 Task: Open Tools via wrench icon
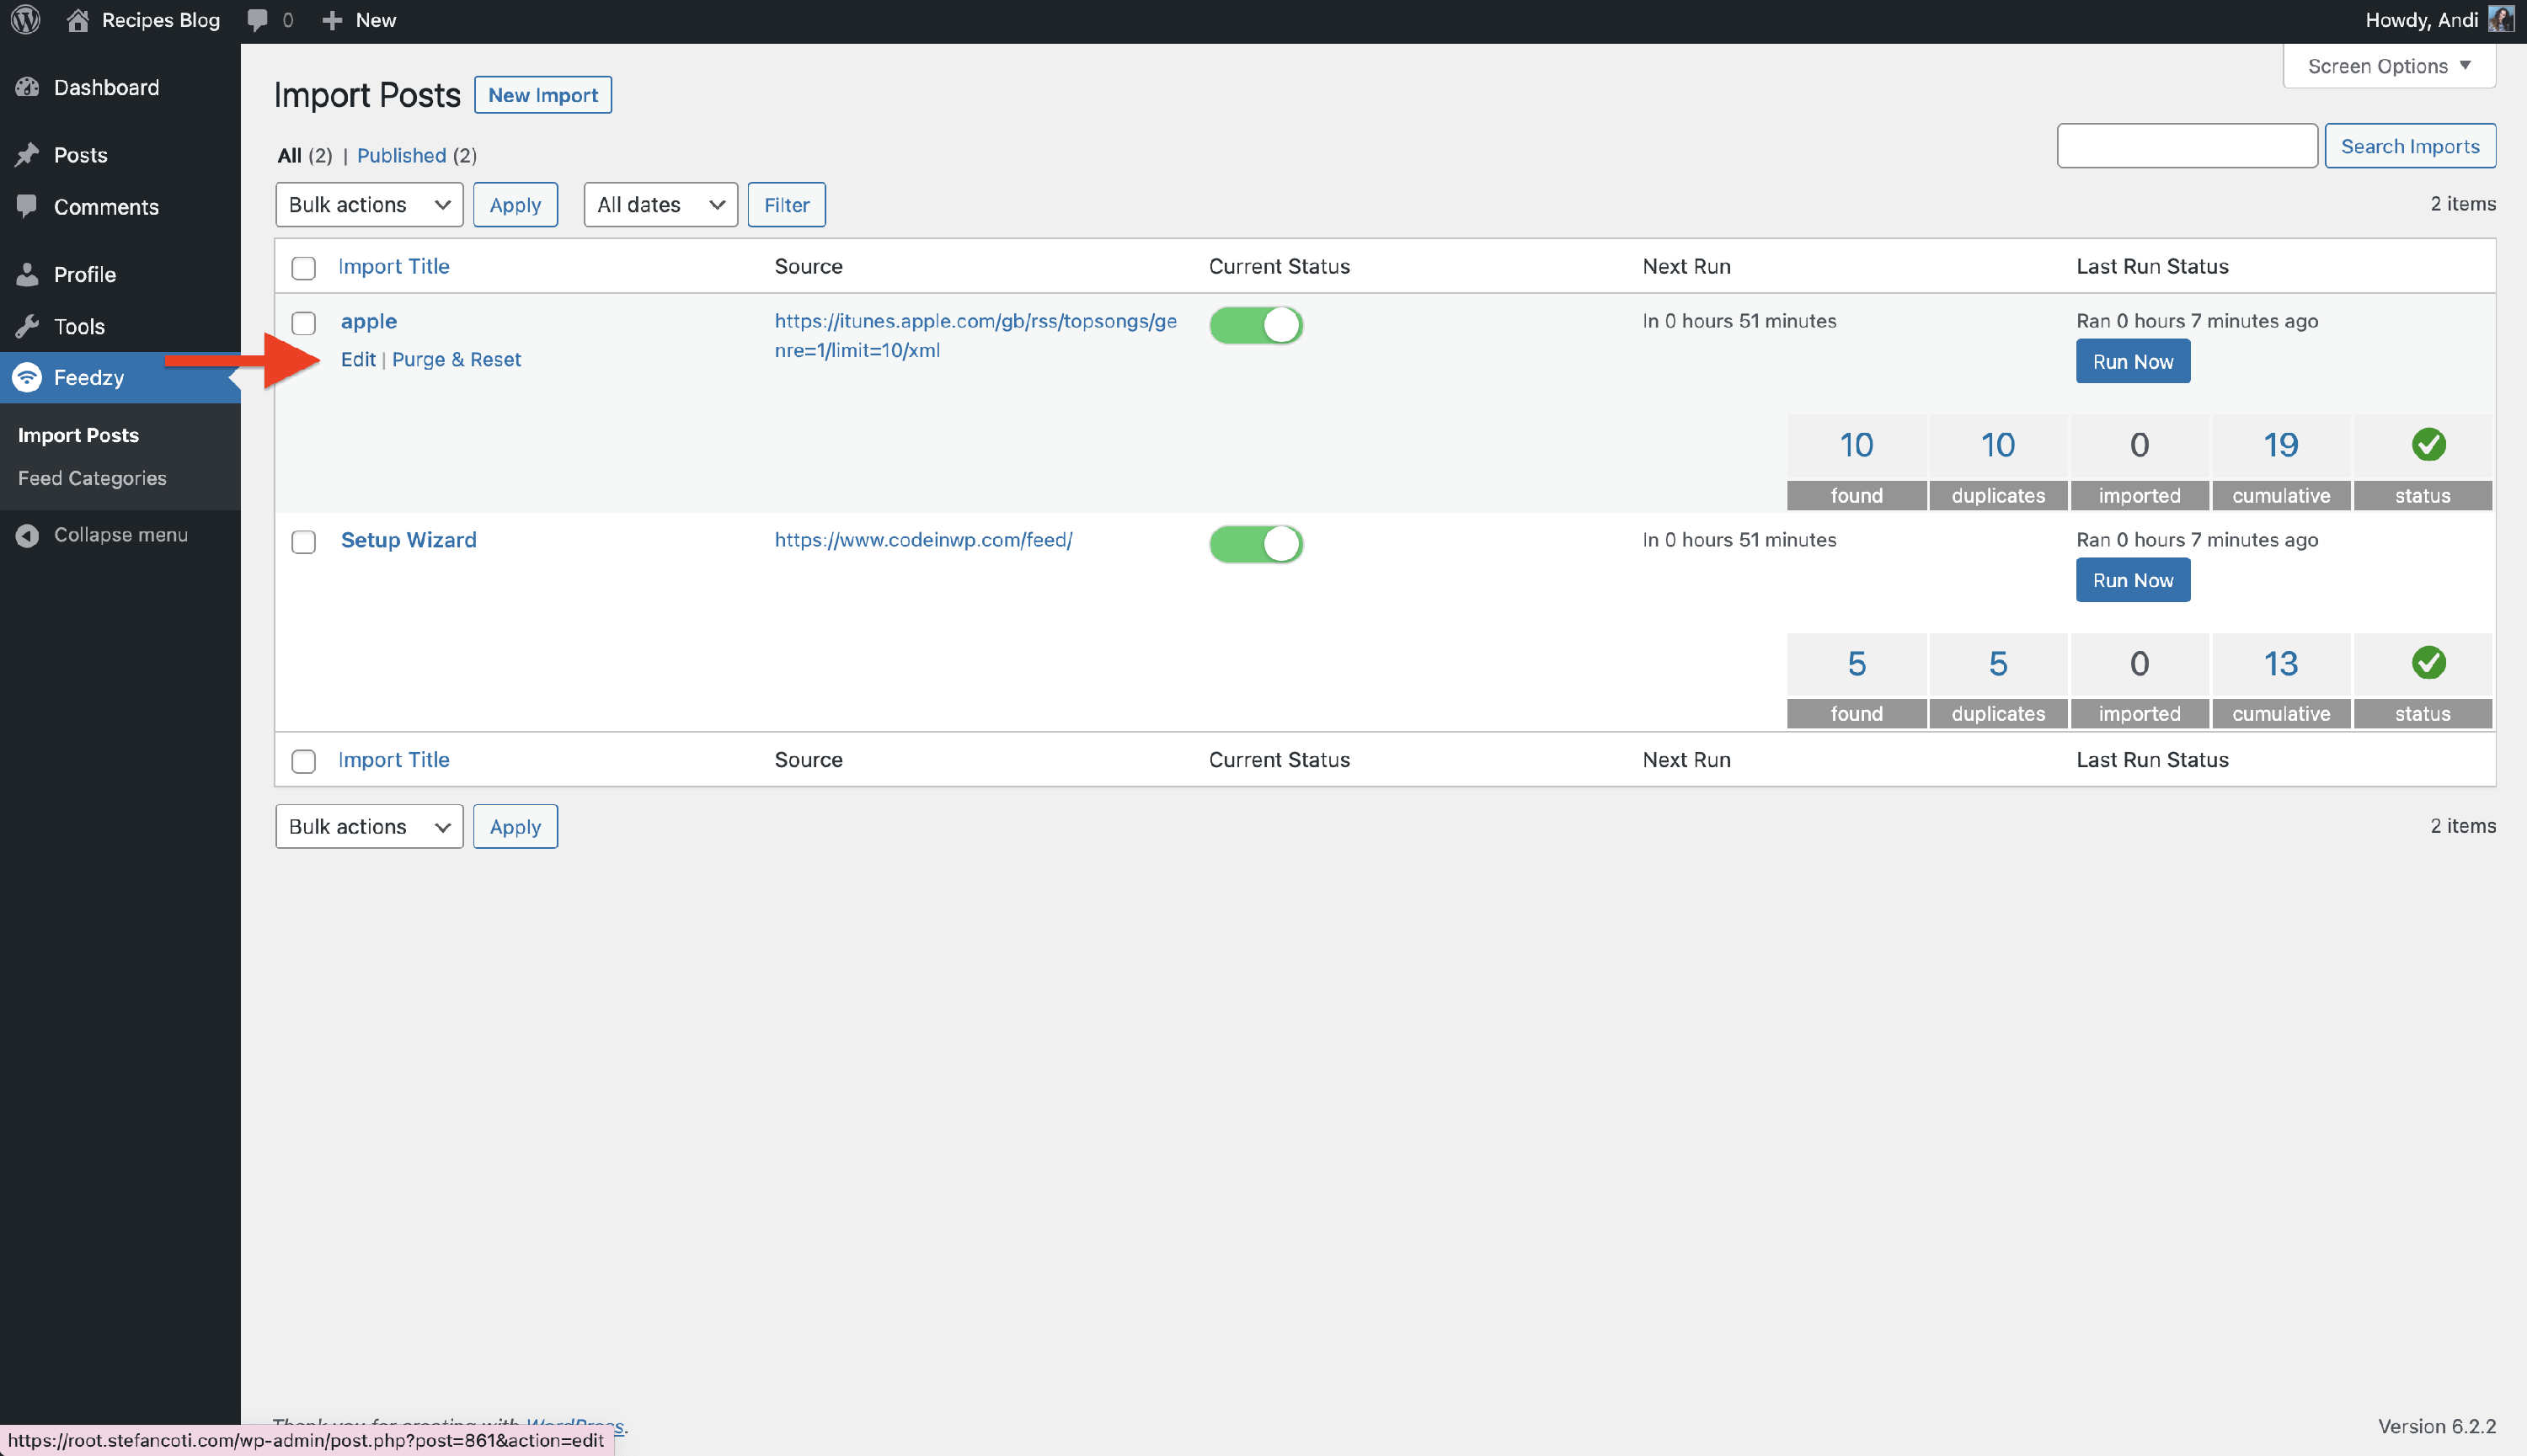(27, 326)
